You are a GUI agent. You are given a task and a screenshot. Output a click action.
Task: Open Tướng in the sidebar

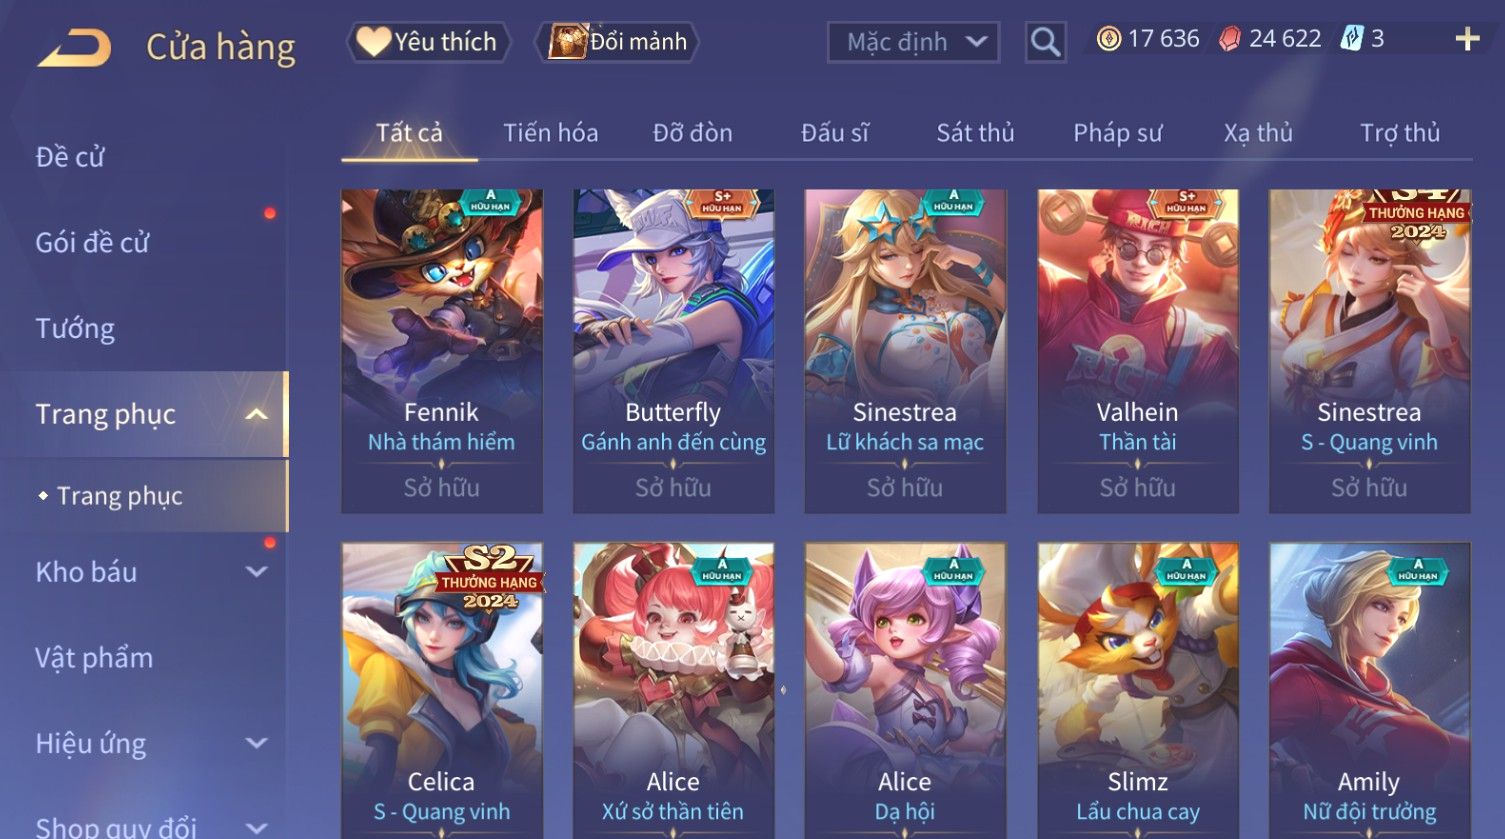click(75, 329)
